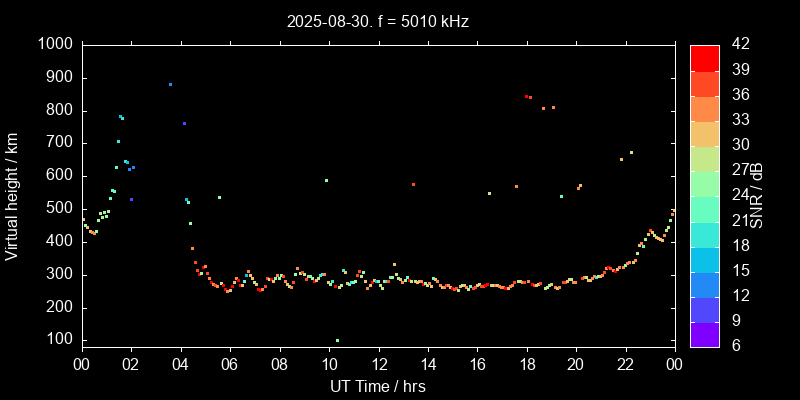The image size is (800, 400).
Task: Pick the orange 33–36 dB colorbar segment
Action: 705,108
